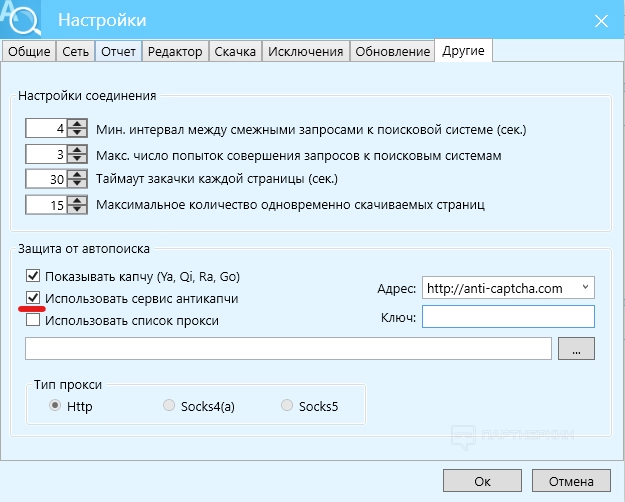Screen dimensions: 625x502
Task: Toggle the Показывать капчу checkbox
Action: point(34,276)
